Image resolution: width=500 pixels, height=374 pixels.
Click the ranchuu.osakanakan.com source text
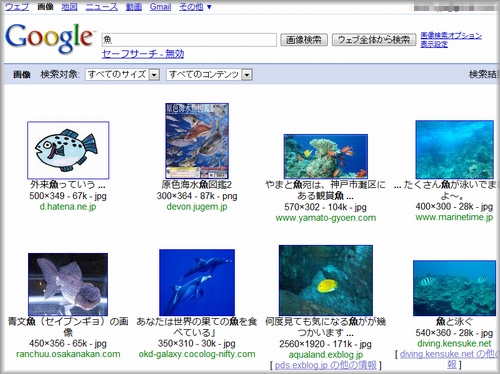pyautogui.click(x=68, y=354)
